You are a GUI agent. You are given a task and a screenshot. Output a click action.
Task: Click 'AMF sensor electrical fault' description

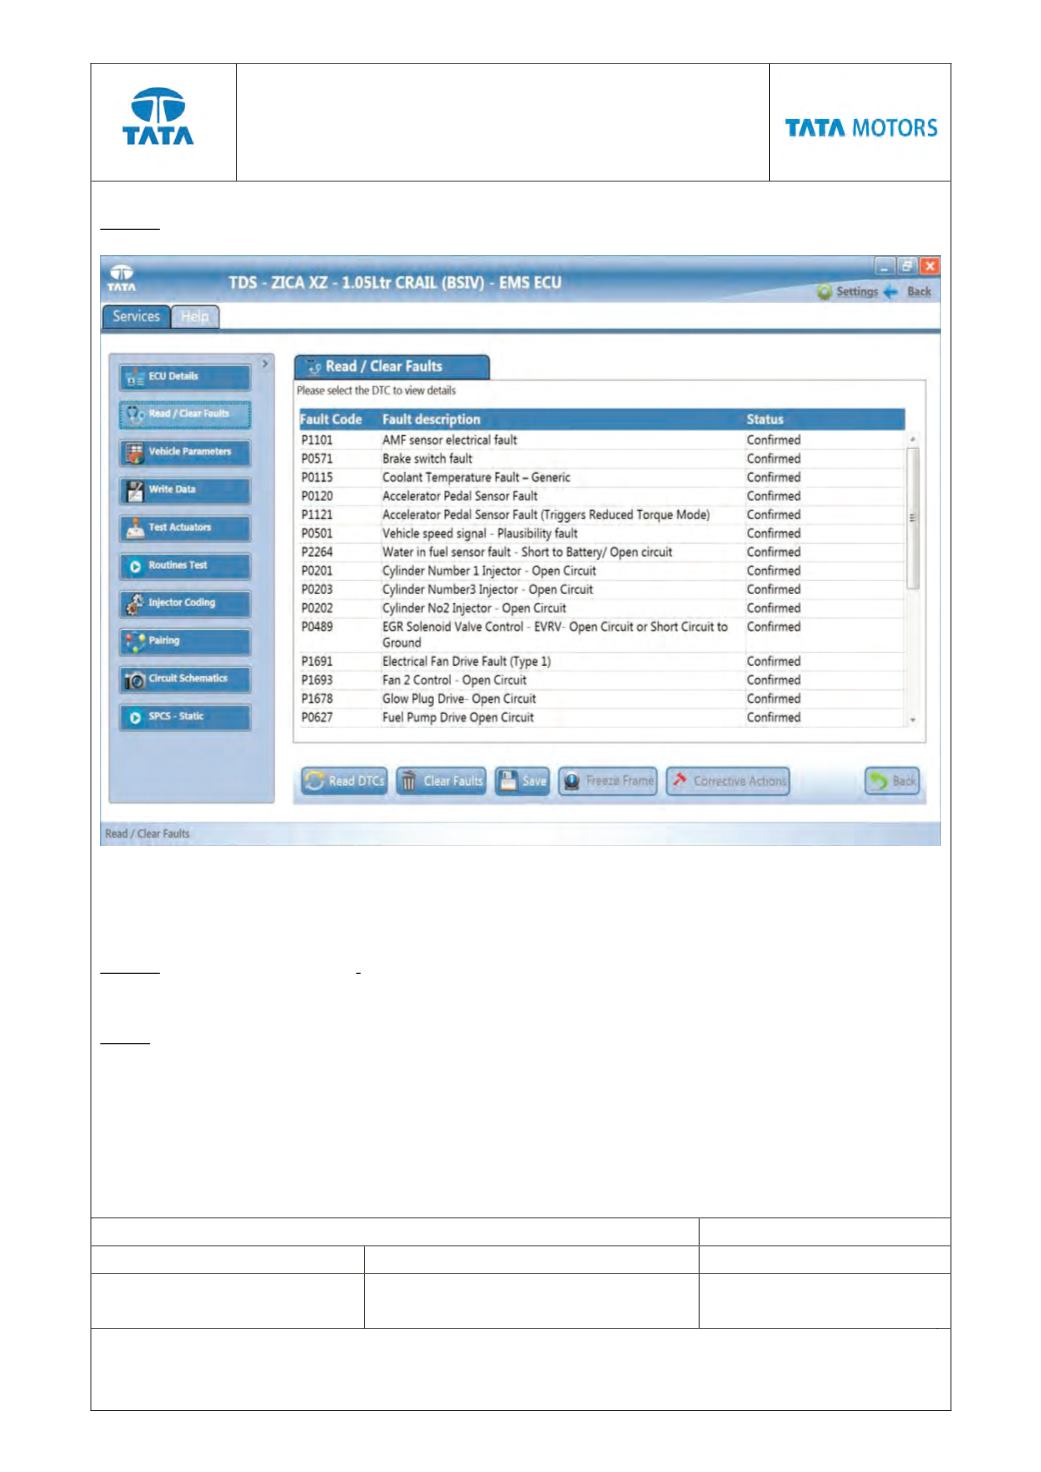[x=450, y=440]
